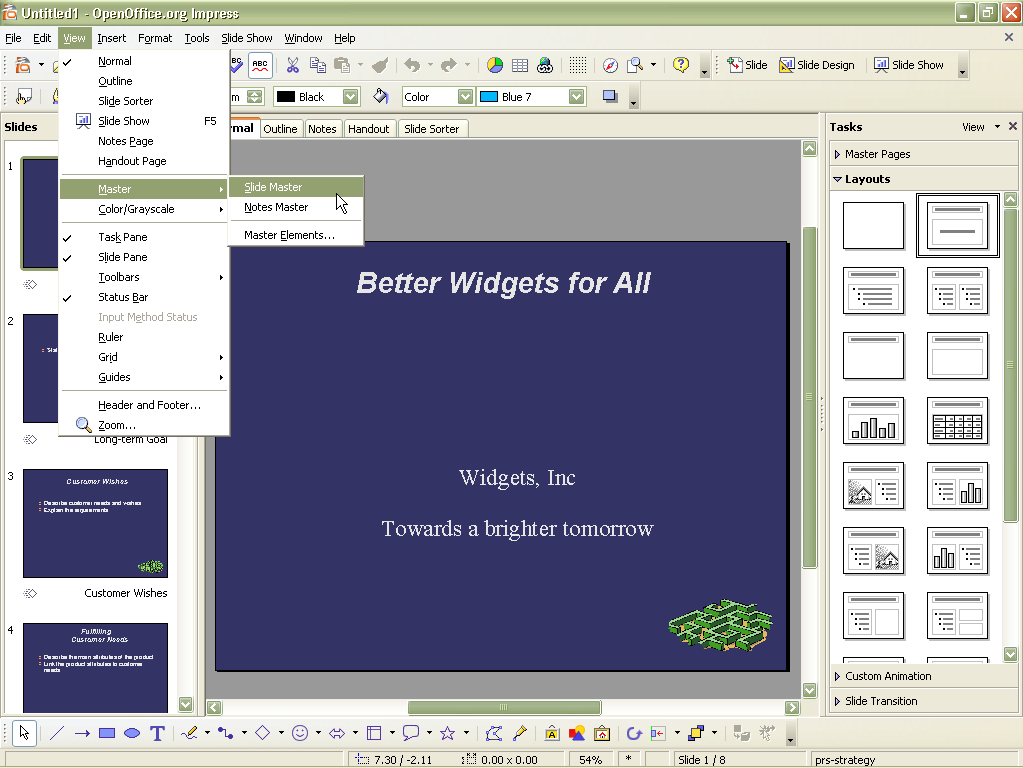Select the Connector tool
This screenshot has width=1023, height=768.
click(226, 733)
